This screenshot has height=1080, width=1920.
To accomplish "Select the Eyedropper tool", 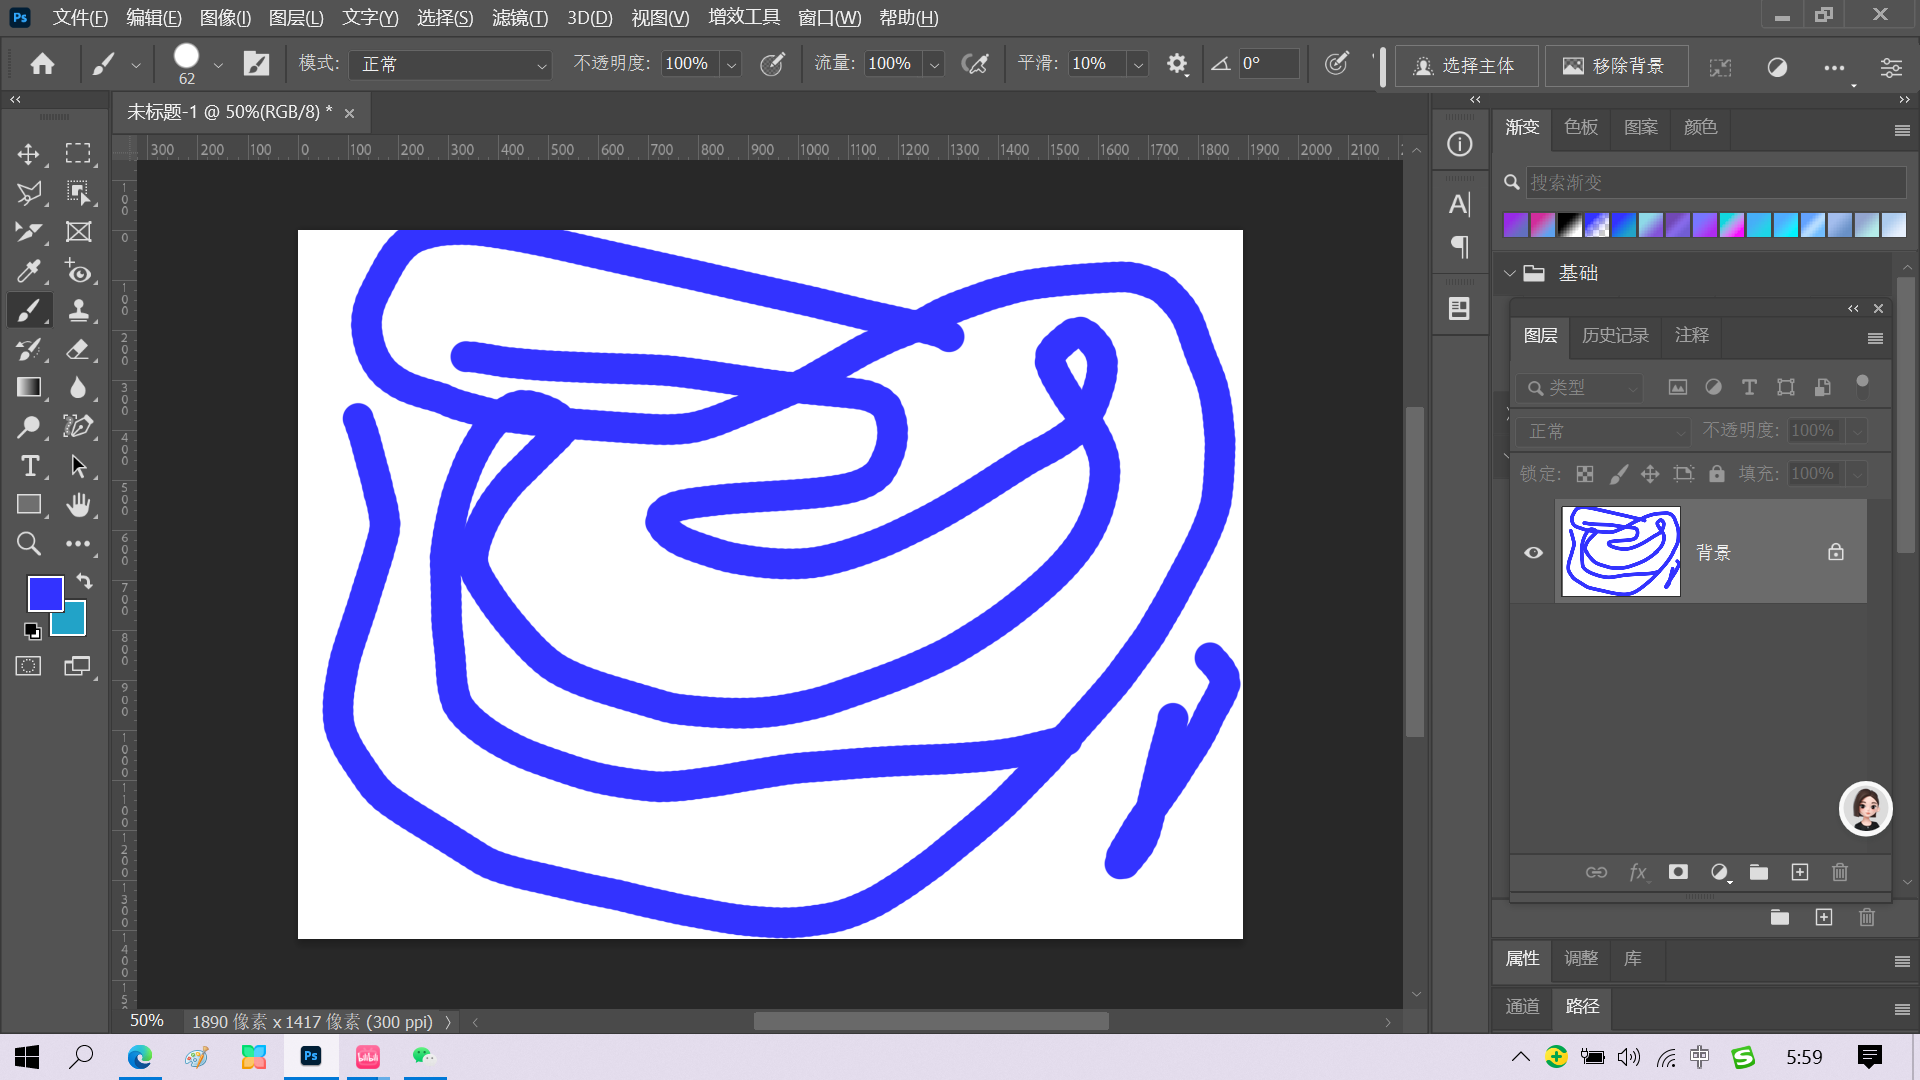I will click(x=28, y=271).
